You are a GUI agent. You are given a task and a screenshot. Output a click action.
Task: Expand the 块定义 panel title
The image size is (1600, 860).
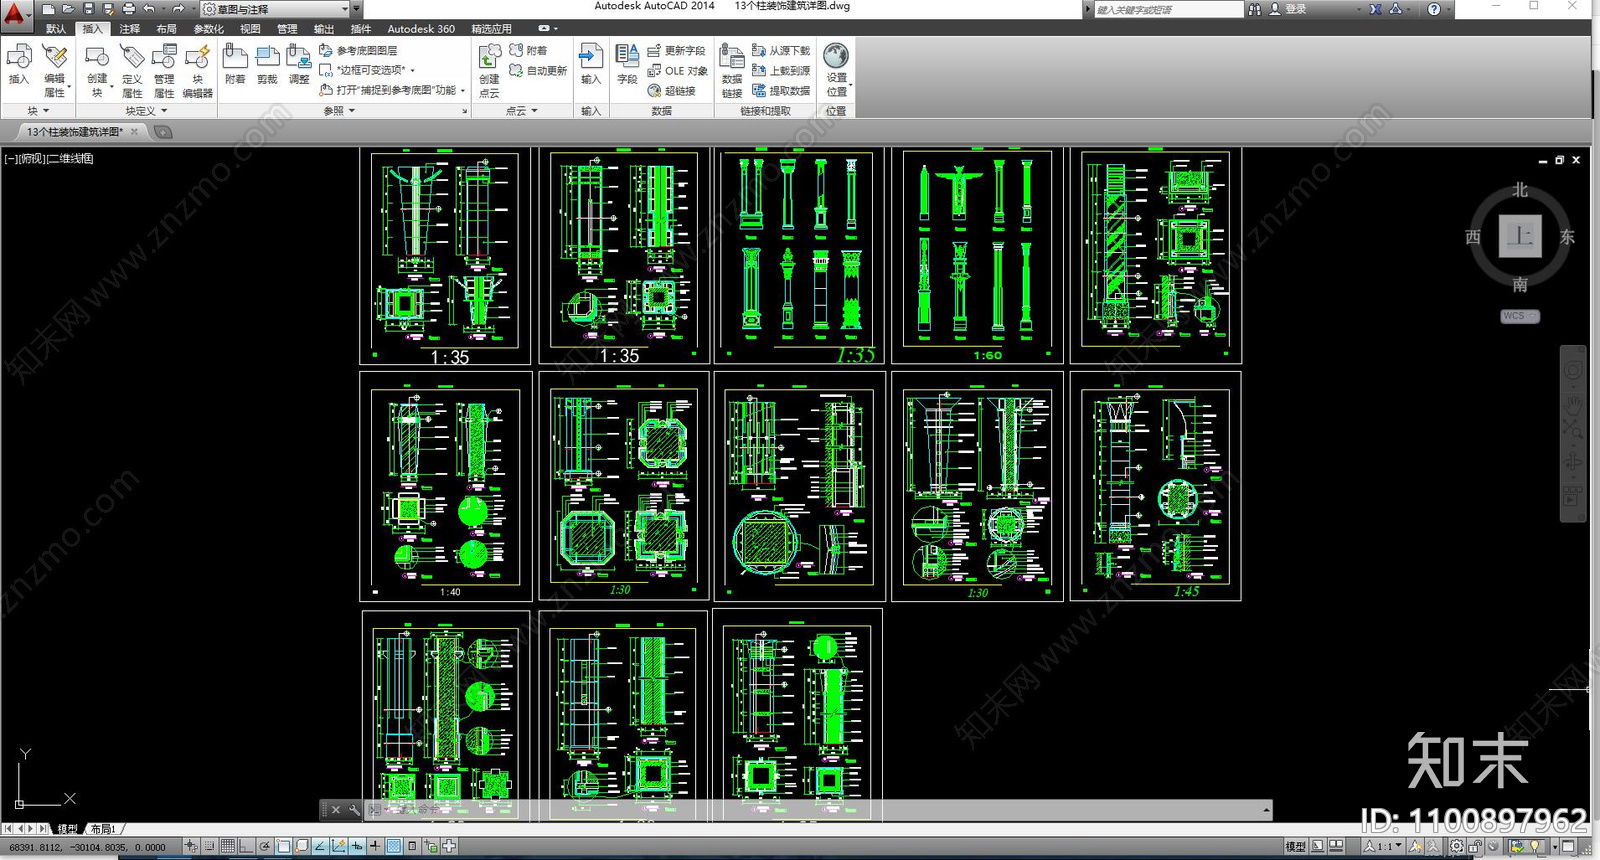pyautogui.click(x=146, y=111)
